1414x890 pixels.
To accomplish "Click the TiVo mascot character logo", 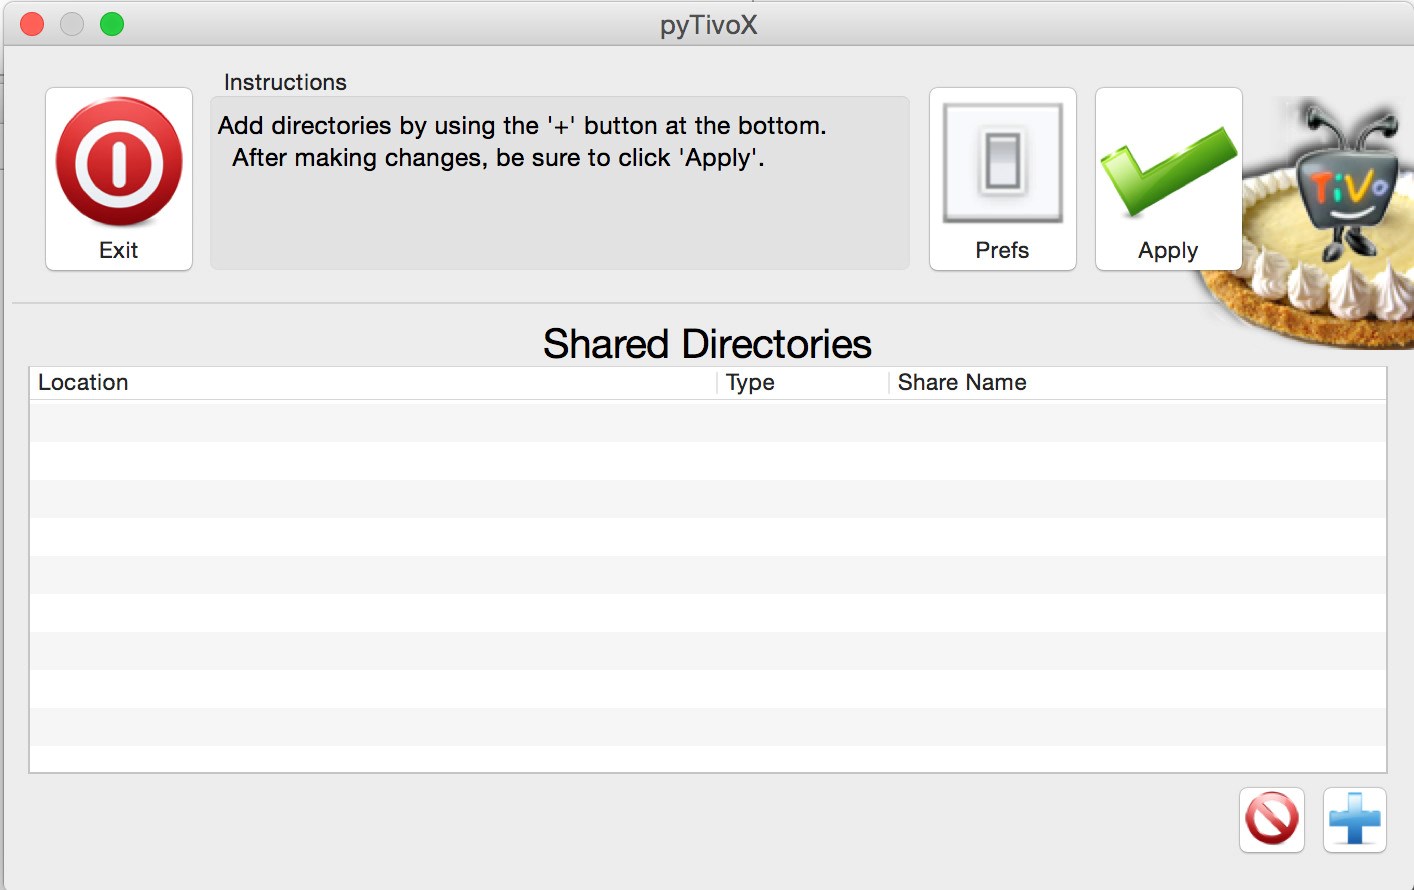I will [x=1346, y=180].
